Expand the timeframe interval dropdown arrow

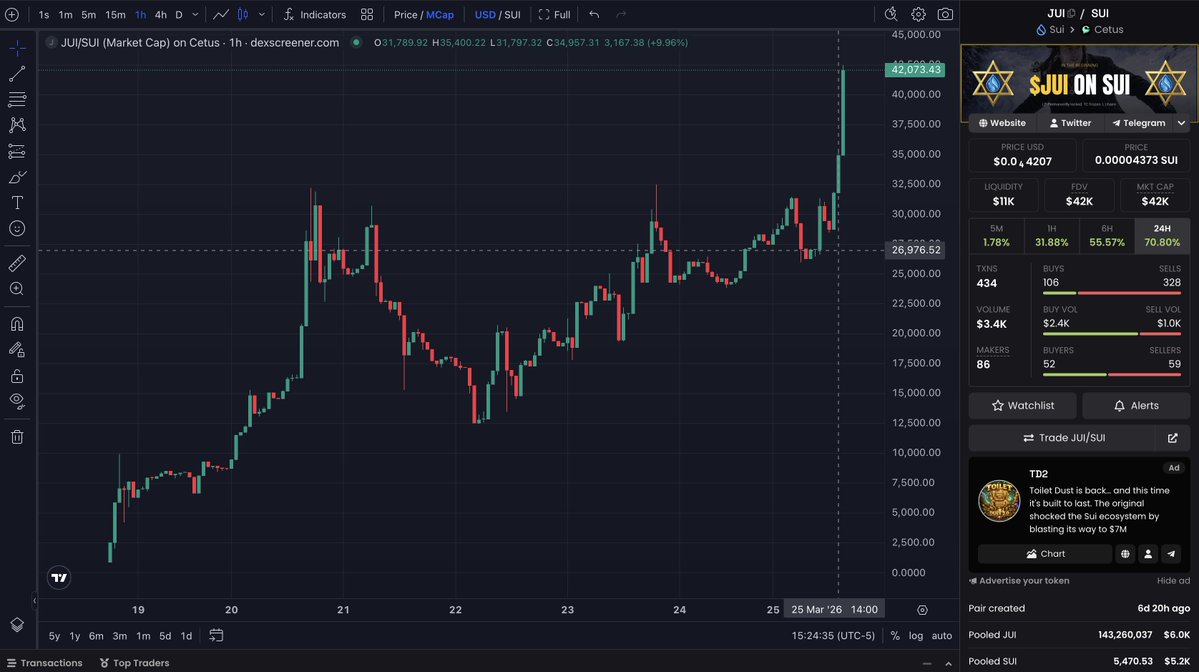tap(195, 15)
